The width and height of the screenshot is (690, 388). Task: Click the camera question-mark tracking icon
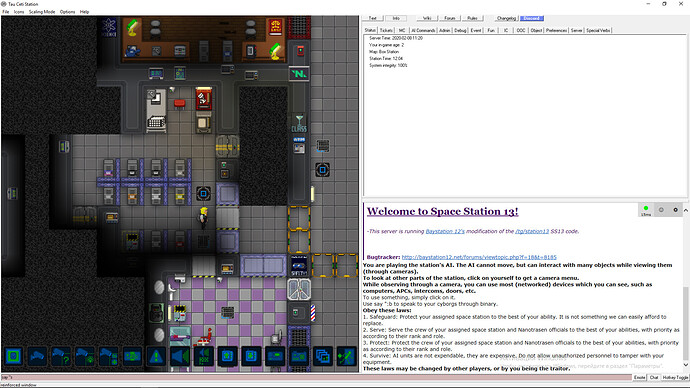(61, 356)
